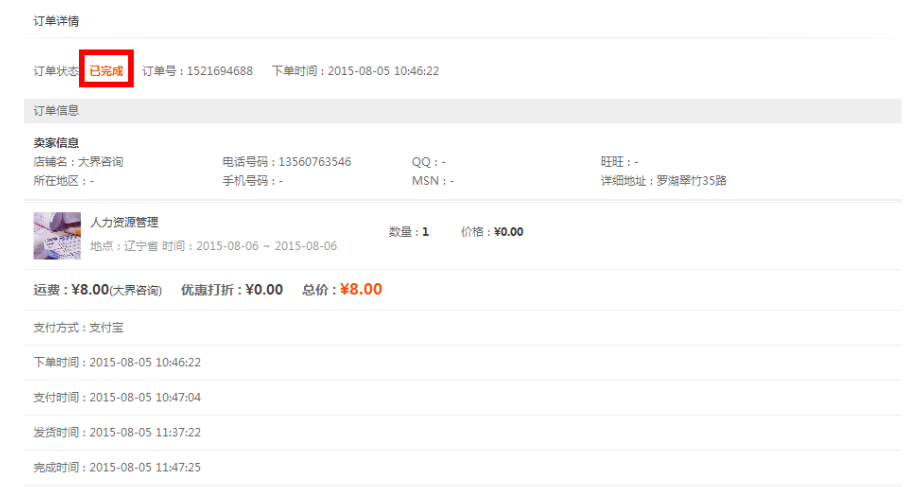Open the 人力资源管理 product title link

point(124,222)
